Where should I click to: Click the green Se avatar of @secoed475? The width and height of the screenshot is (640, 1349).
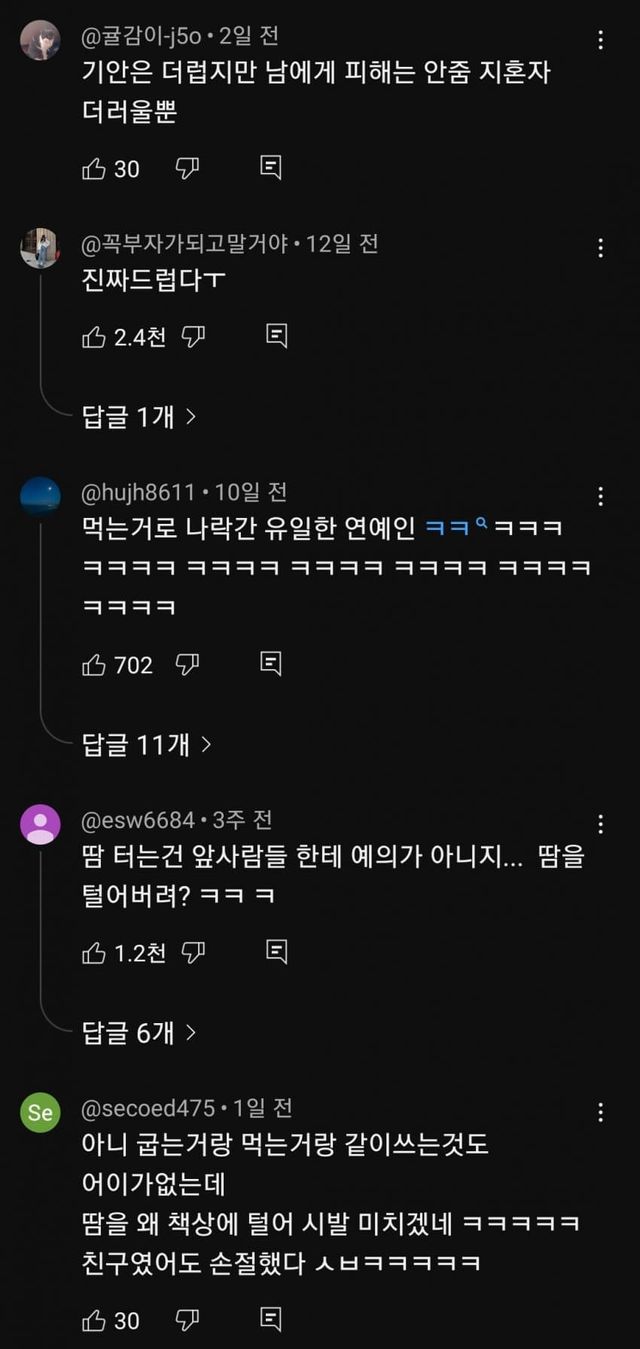(x=40, y=1113)
